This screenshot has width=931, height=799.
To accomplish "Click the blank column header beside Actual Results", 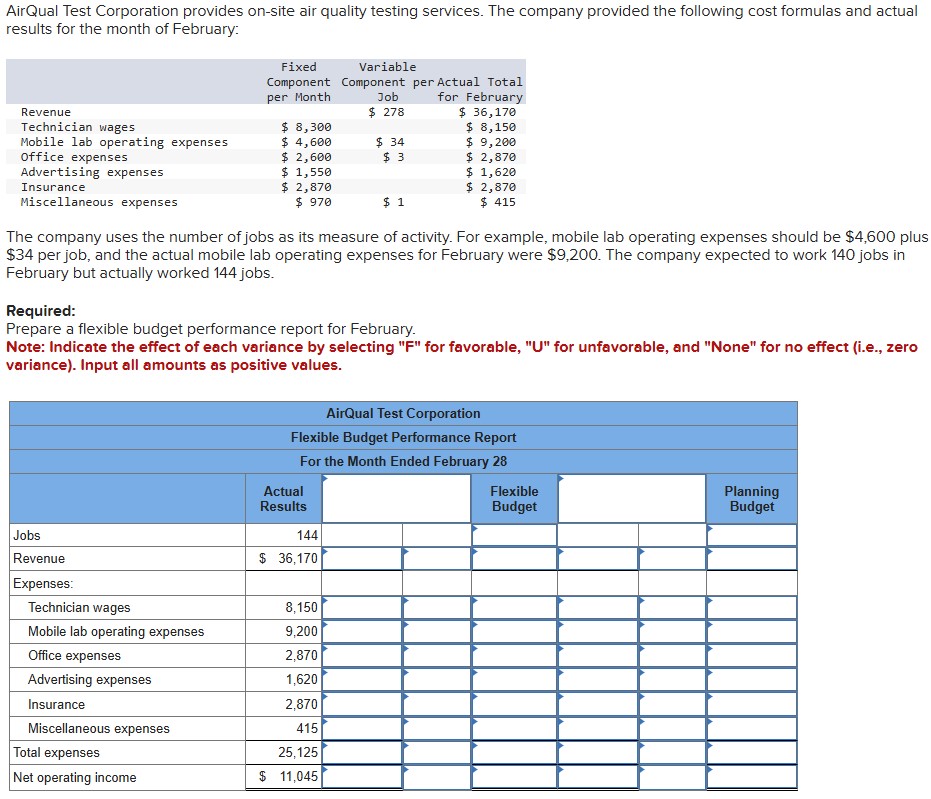I will (x=394, y=498).
